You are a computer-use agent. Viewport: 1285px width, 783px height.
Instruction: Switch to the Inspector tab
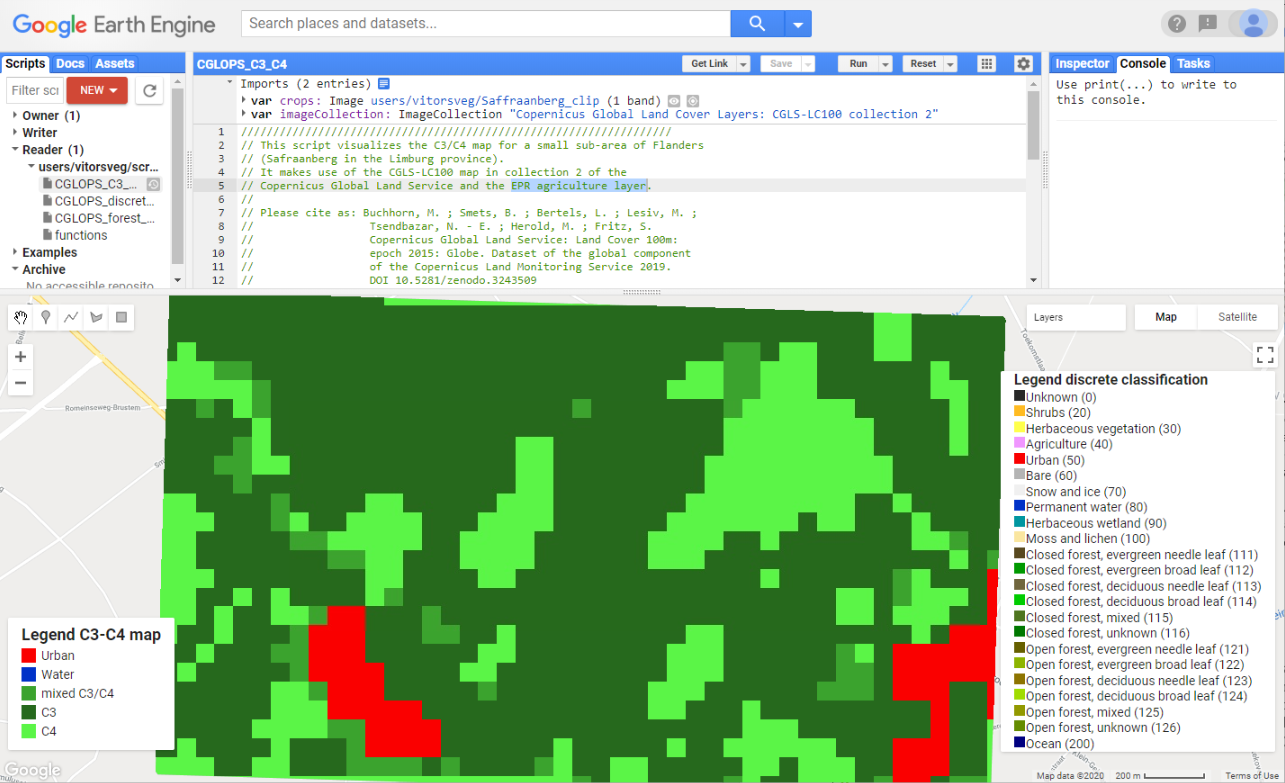(x=1082, y=63)
